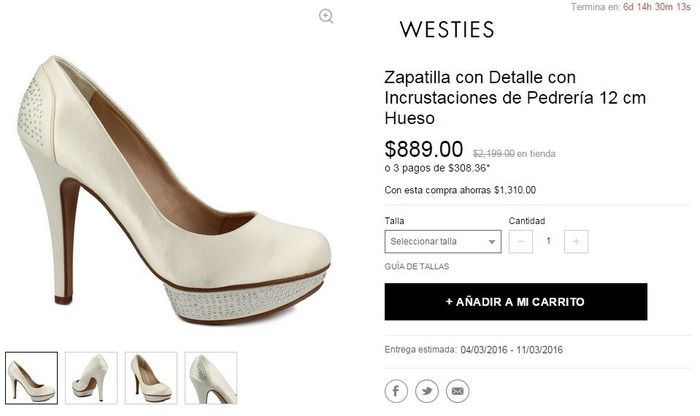700x416 pixels.
Task: Decrease quantity with the minus button
Action: pyautogui.click(x=520, y=241)
